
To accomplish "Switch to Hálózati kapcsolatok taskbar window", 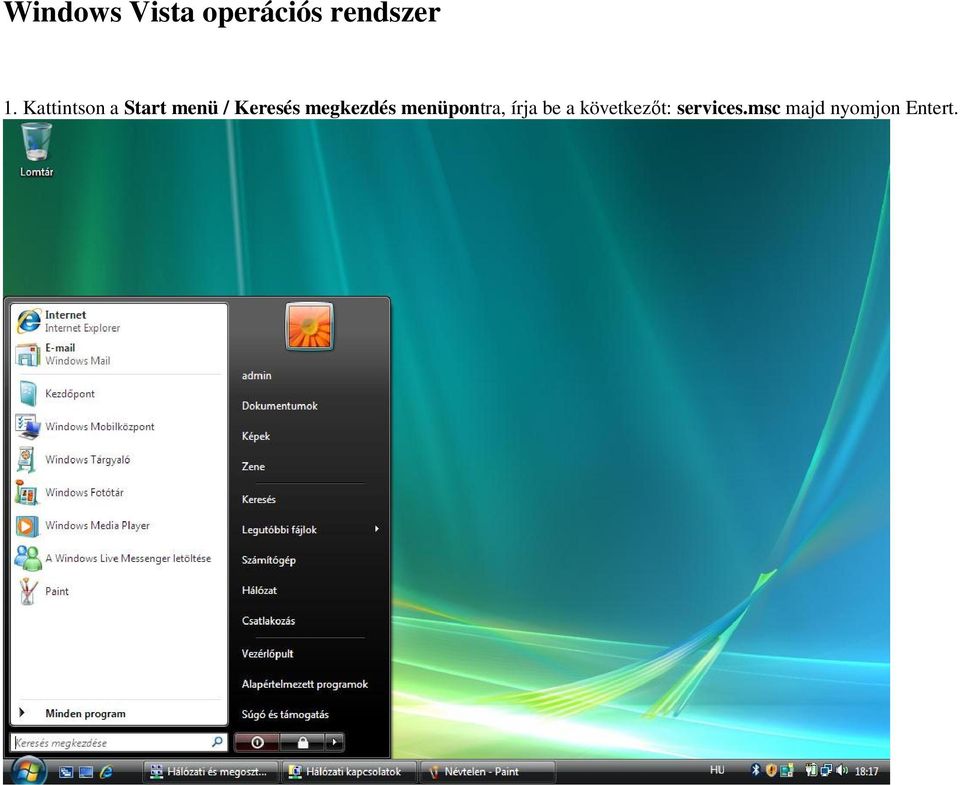I will 347,772.
